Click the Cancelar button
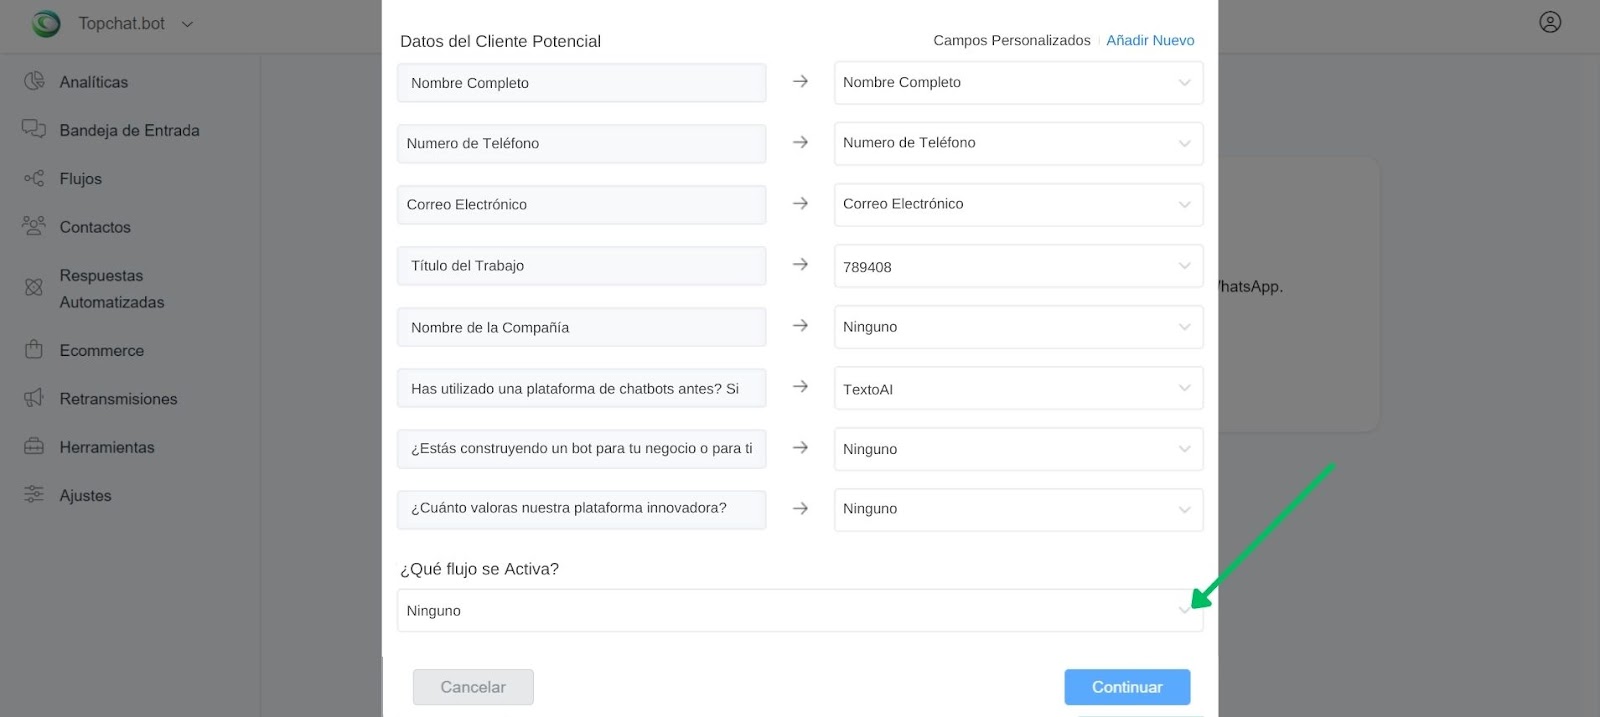This screenshot has height=717, width=1600. (473, 687)
